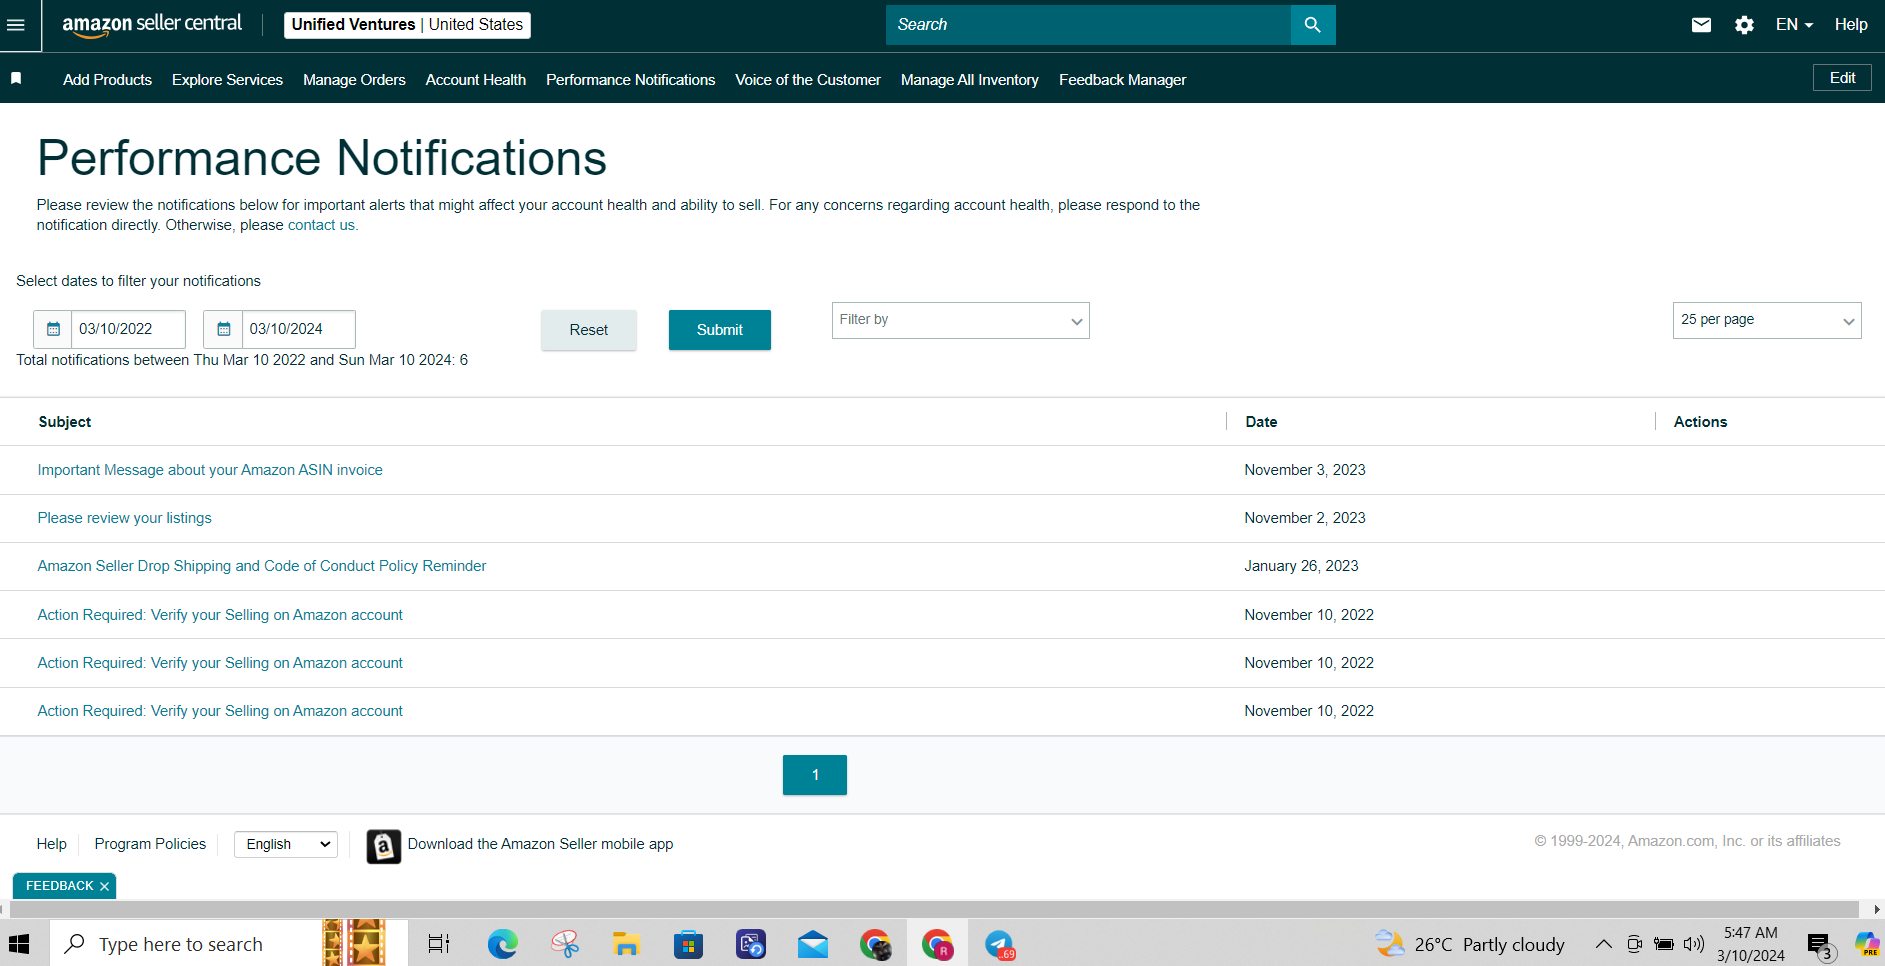Open the Copilot preview icon
The width and height of the screenshot is (1885, 966).
1866,943
